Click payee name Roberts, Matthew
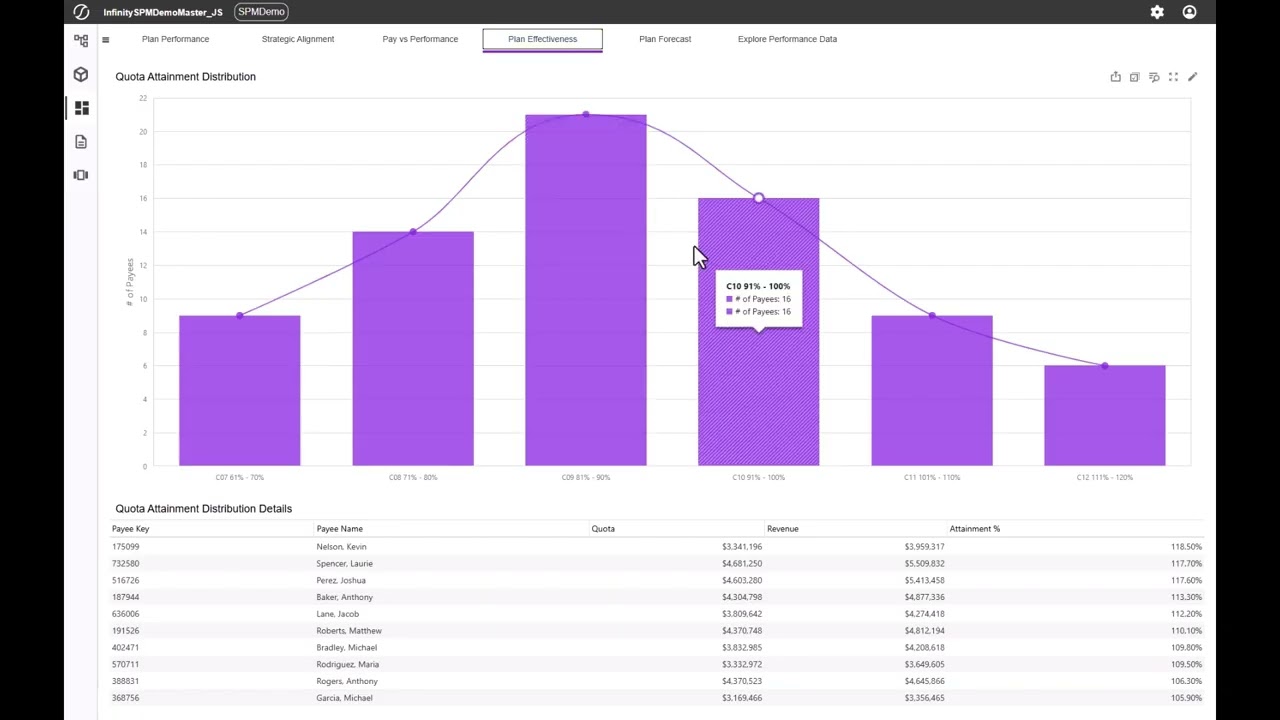The height and width of the screenshot is (720, 1280). [349, 631]
